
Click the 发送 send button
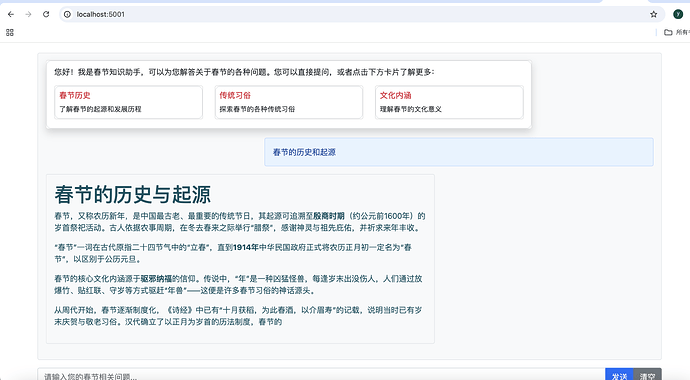(619, 374)
